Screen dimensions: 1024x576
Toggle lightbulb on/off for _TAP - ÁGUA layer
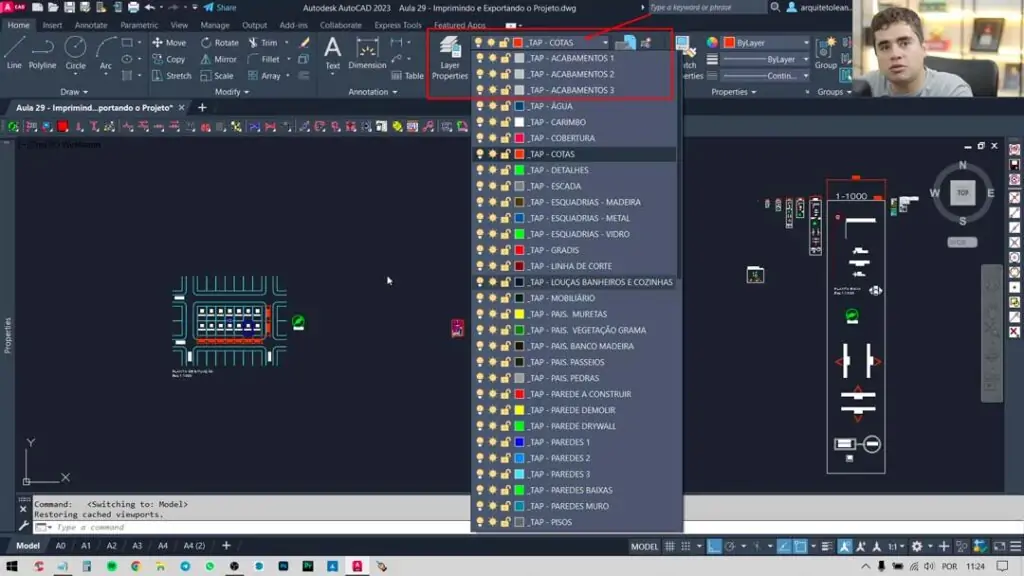coord(480,106)
